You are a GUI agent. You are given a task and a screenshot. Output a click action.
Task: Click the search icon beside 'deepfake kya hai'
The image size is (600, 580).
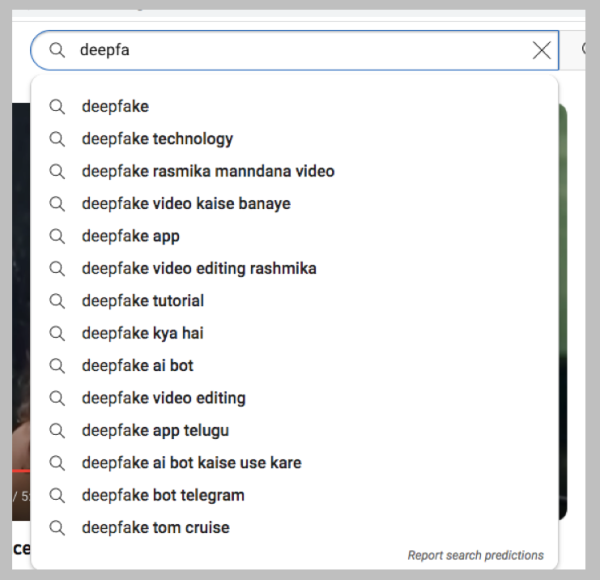pos(57,333)
